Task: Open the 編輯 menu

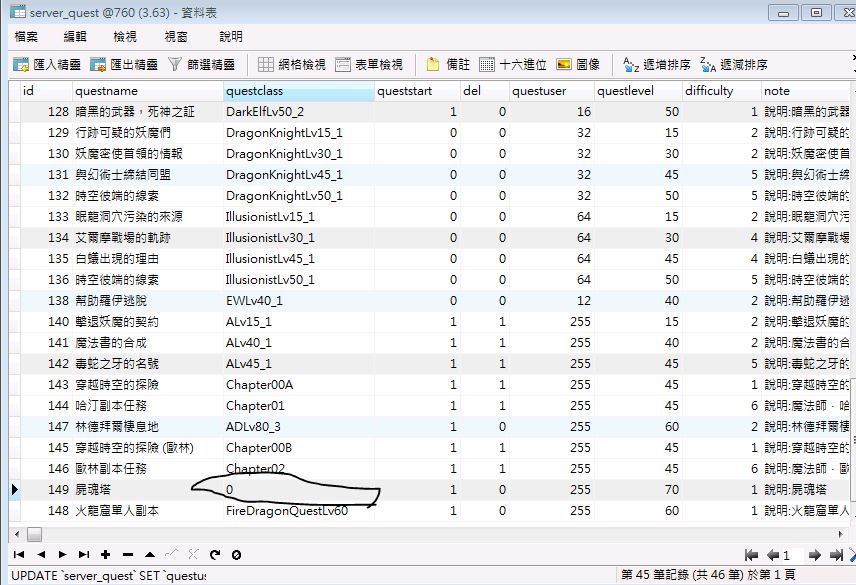Action: click(x=75, y=37)
